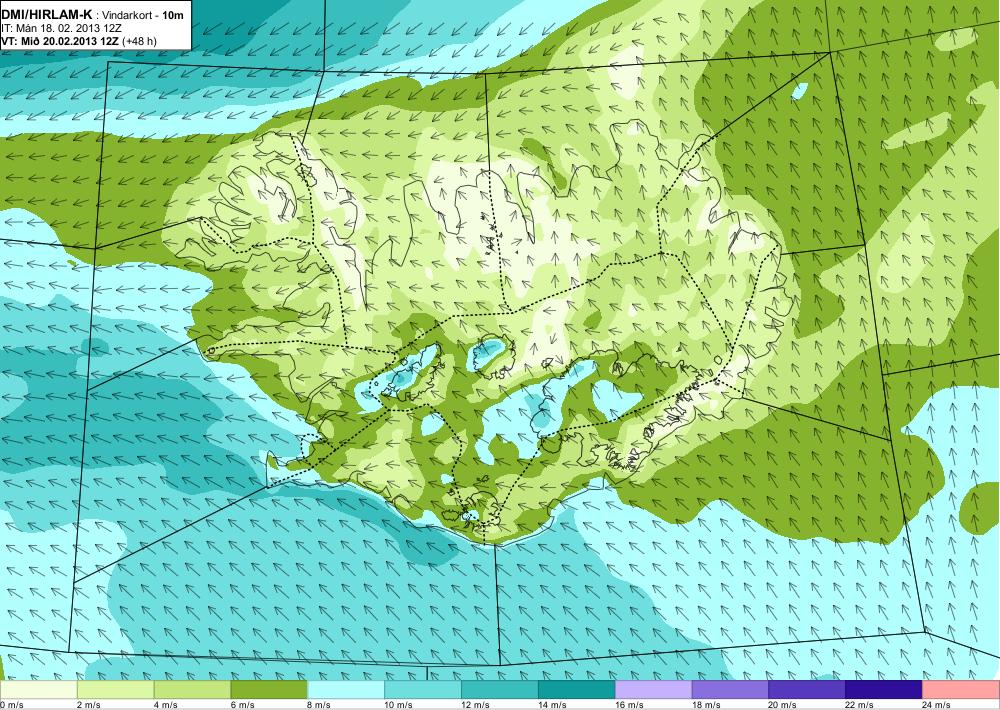Click the 16 m/s lavender legend swatch
Screen dimensions: 1000x710
(653, 690)
